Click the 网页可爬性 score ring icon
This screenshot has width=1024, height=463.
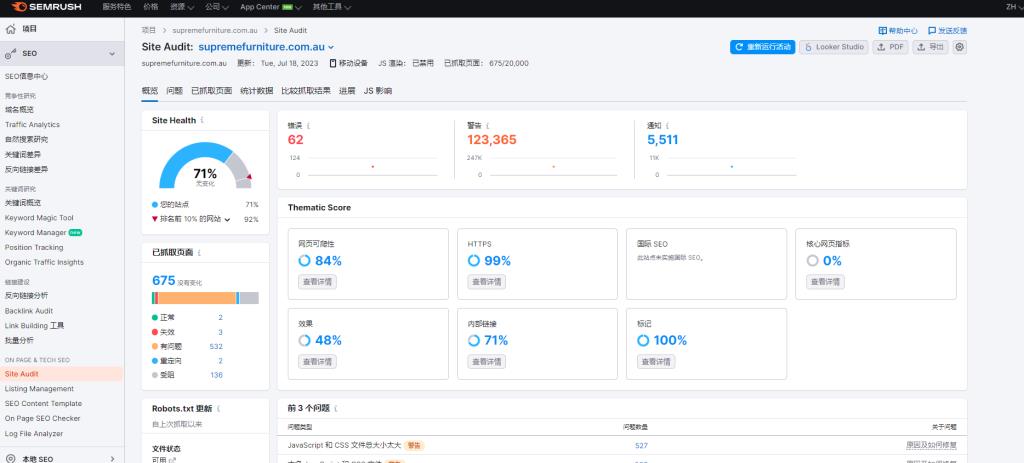click(304, 261)
